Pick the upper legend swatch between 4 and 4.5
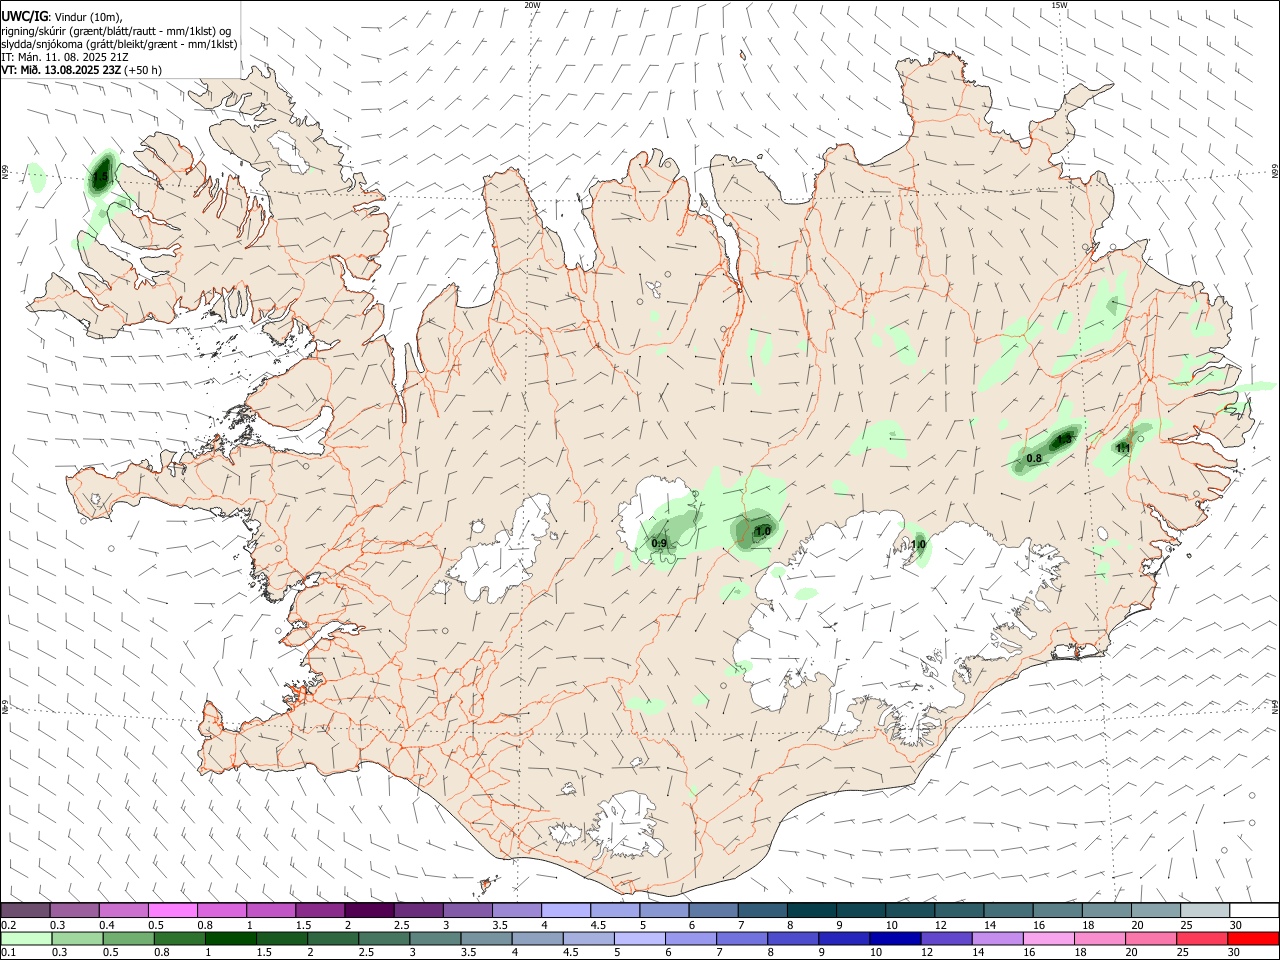This screenshot has width=1280, height=960. click(x=565, y=910)
